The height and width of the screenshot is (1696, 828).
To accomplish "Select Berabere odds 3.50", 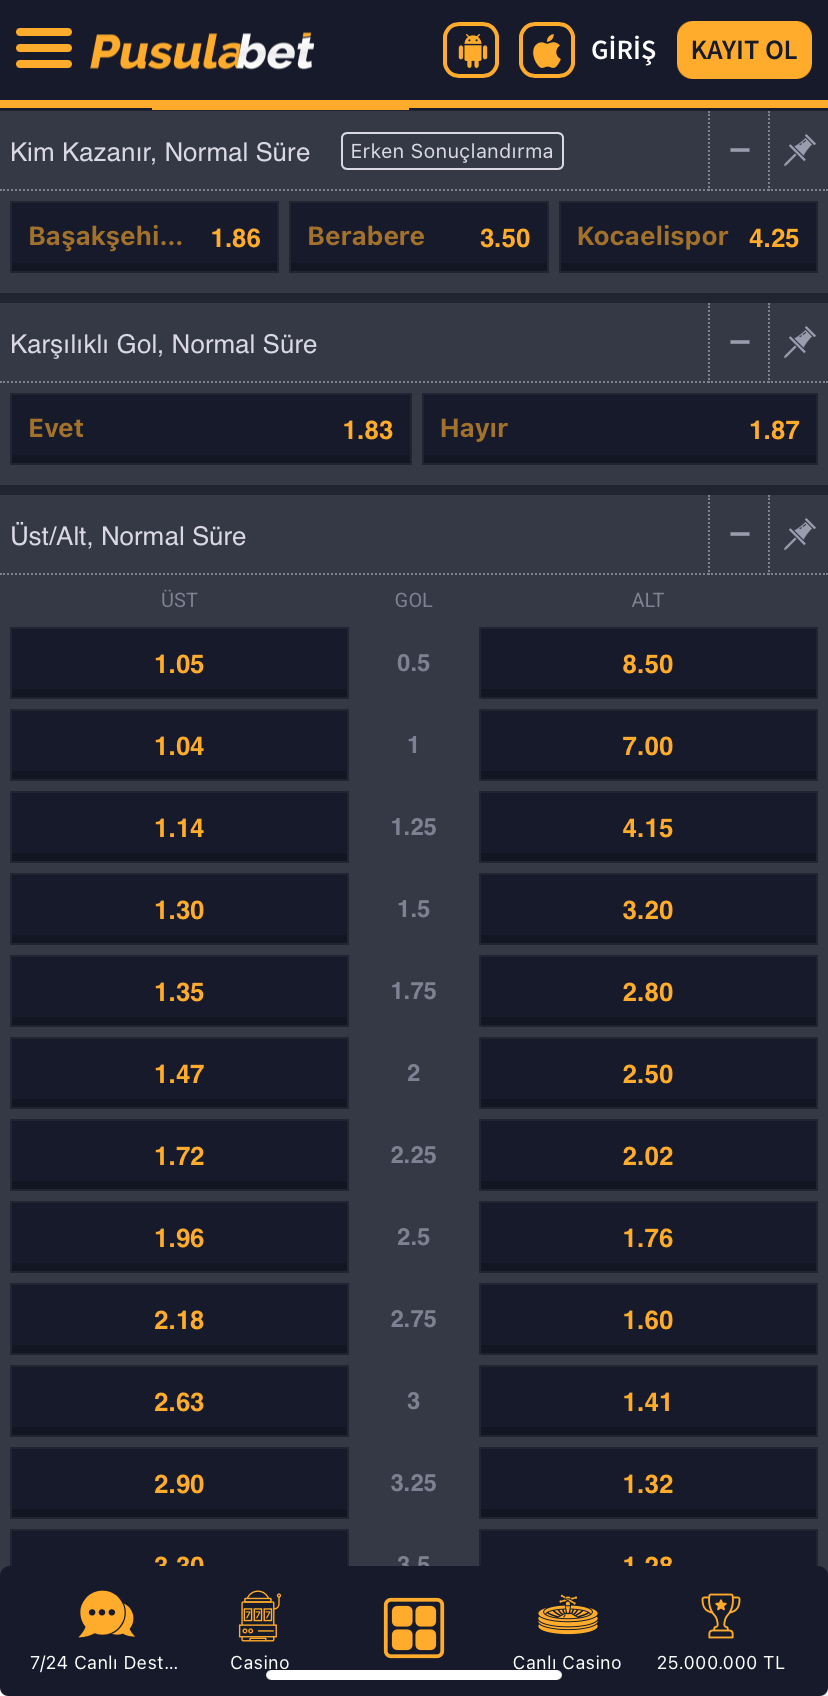I will pos(419,237).
